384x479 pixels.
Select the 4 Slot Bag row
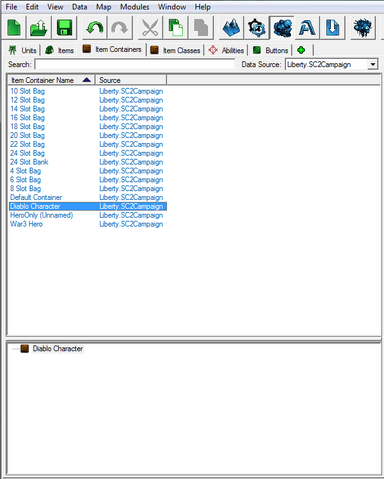click(87, 171)
